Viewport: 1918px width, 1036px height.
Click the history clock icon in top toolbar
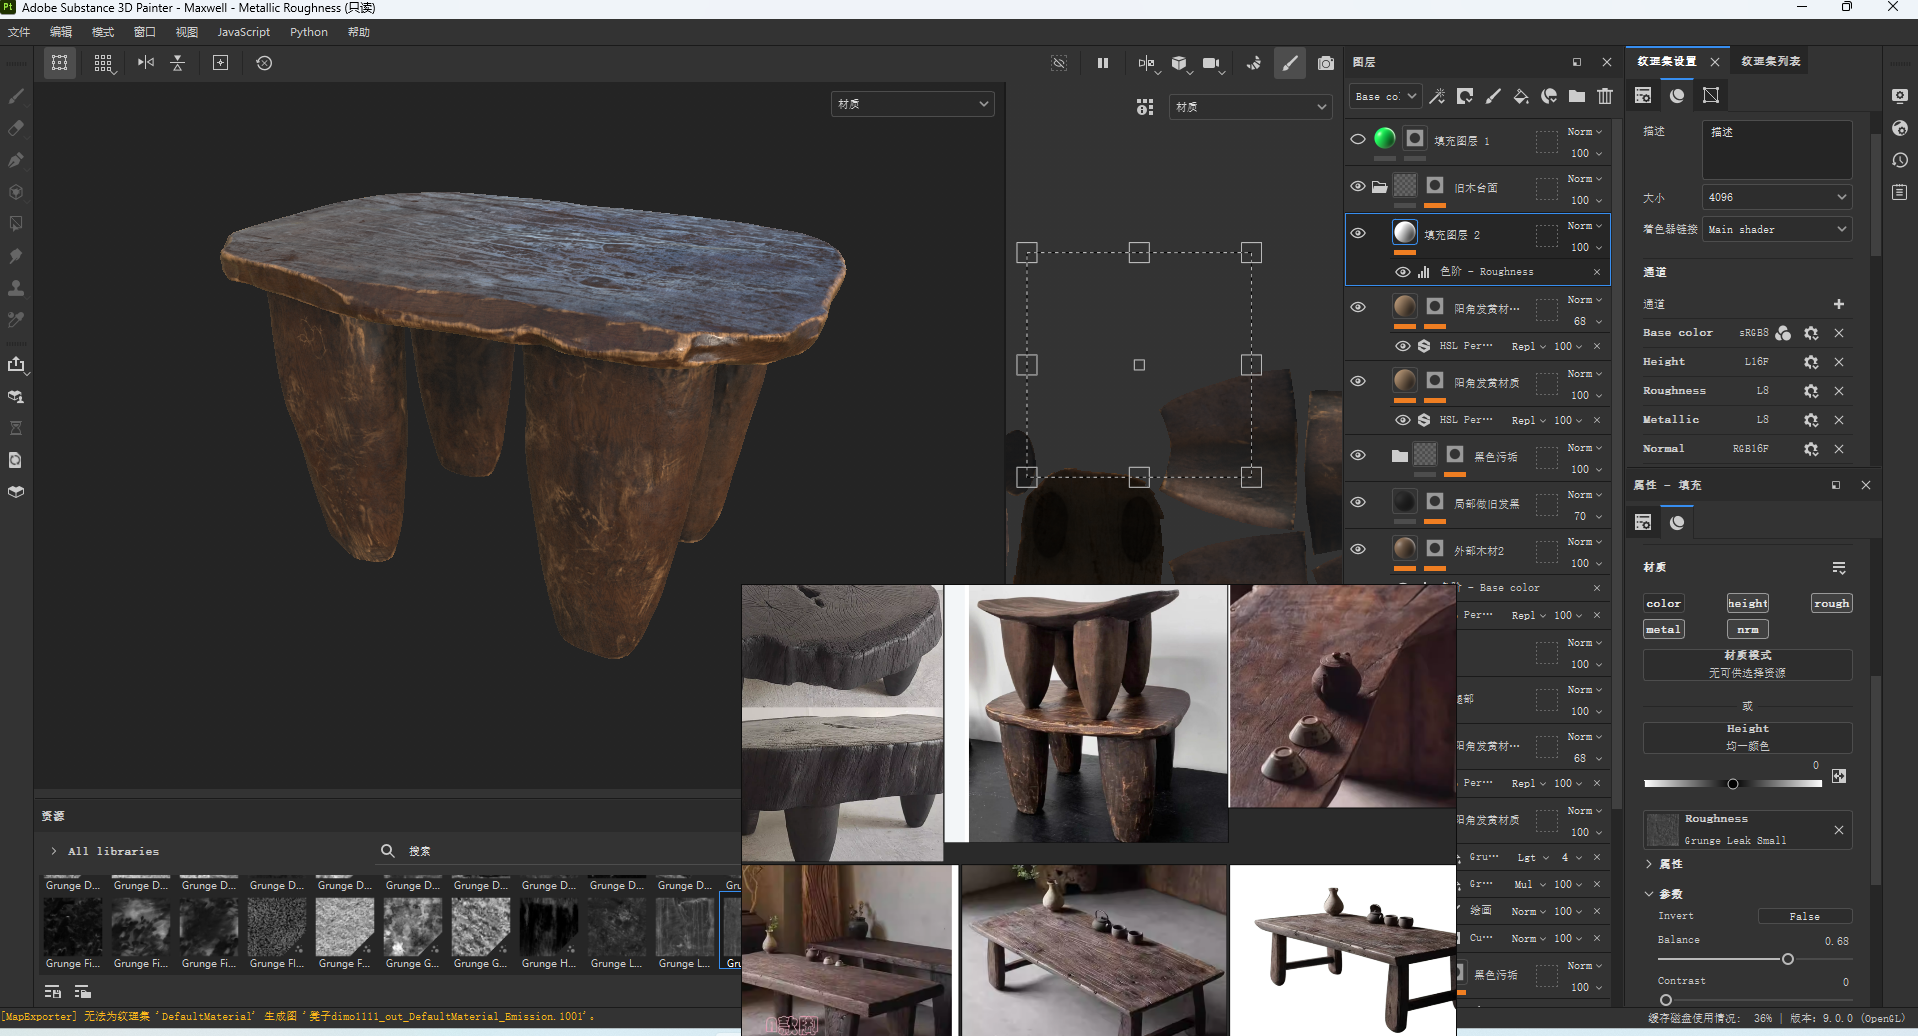(x=264, y=63)
